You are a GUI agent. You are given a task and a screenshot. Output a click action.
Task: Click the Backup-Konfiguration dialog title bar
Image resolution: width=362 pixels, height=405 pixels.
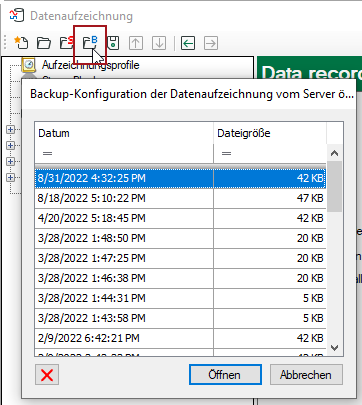(189, 94)
